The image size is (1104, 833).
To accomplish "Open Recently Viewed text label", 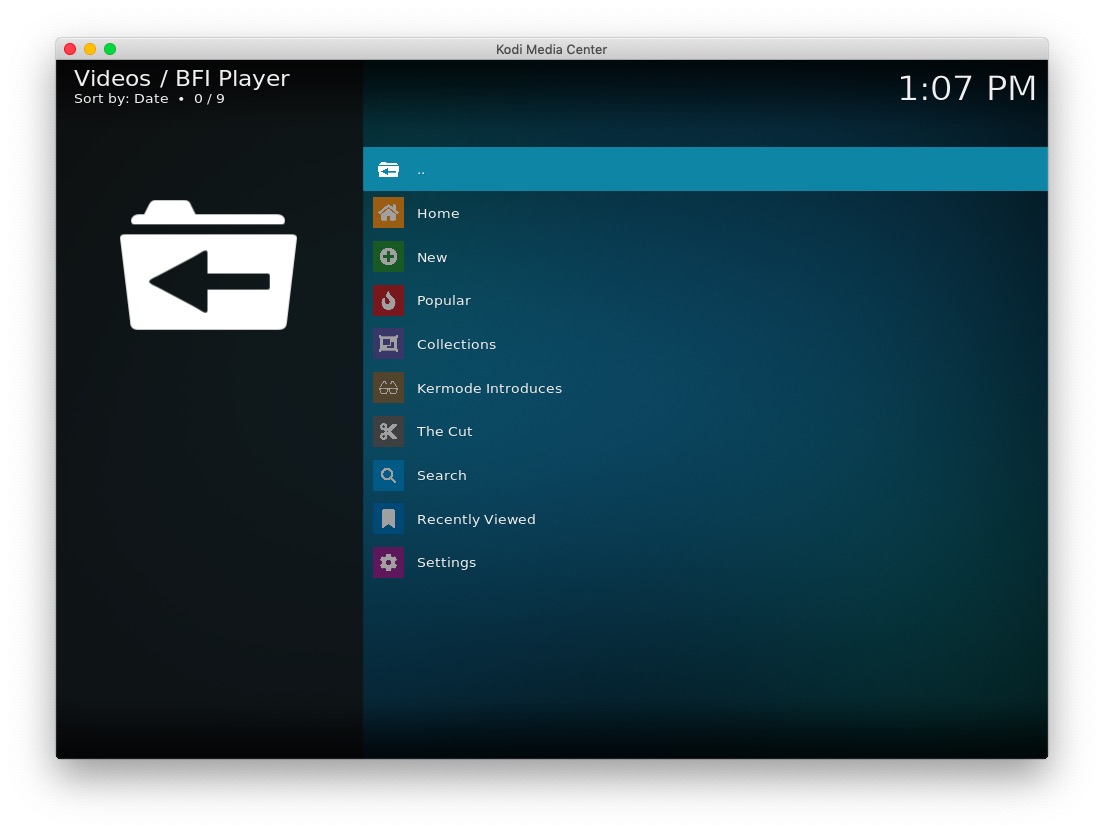I will click(x=476, y=519).
